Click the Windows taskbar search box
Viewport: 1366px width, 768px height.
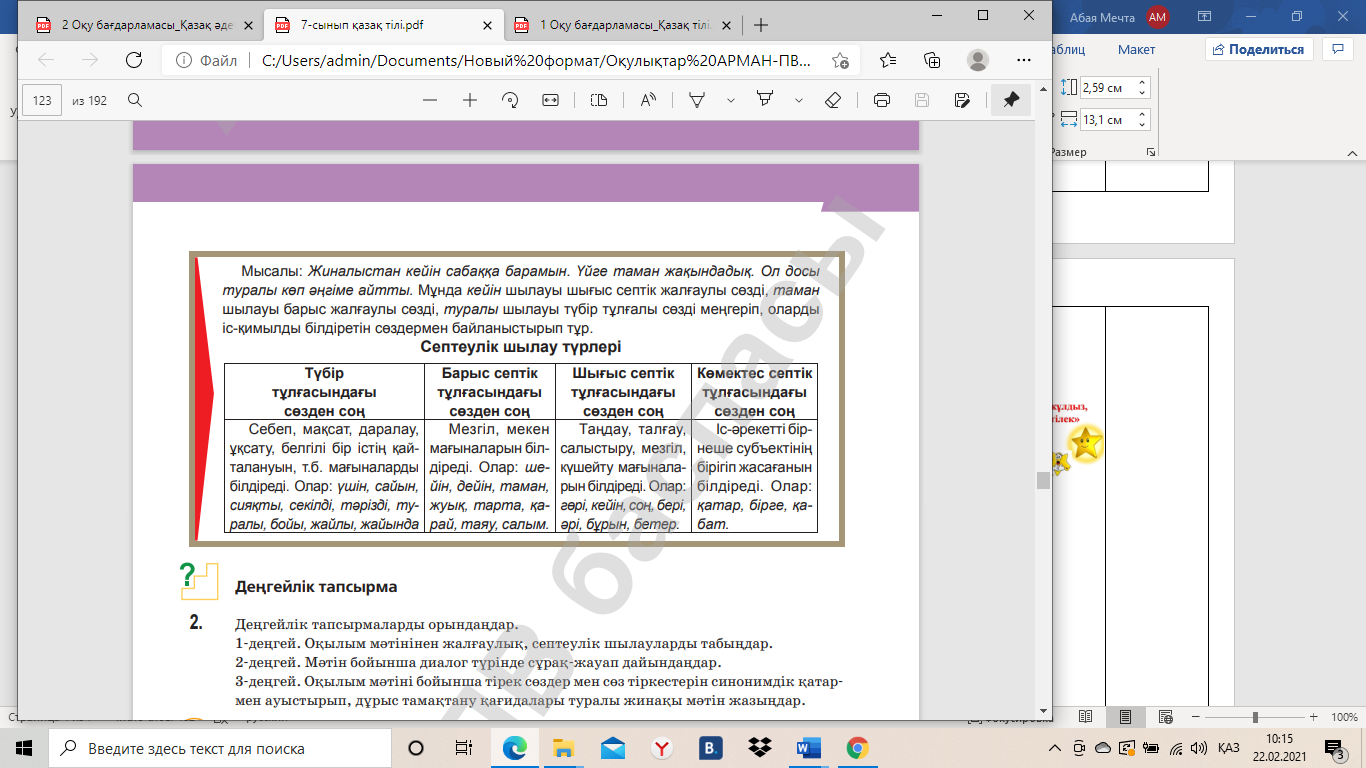pos(219,748)
